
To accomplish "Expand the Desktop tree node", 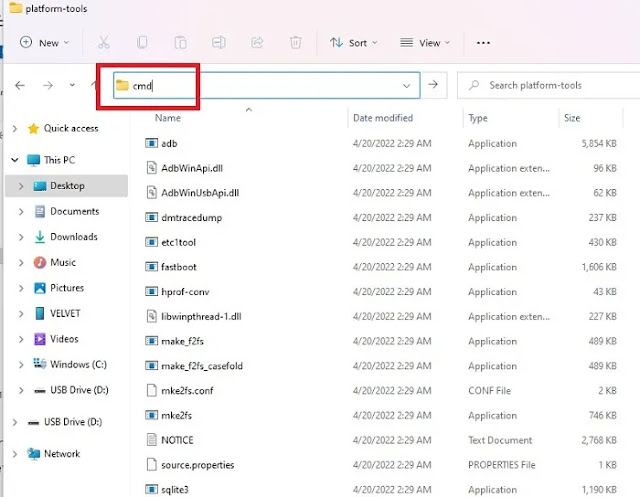I will [21, 186].
